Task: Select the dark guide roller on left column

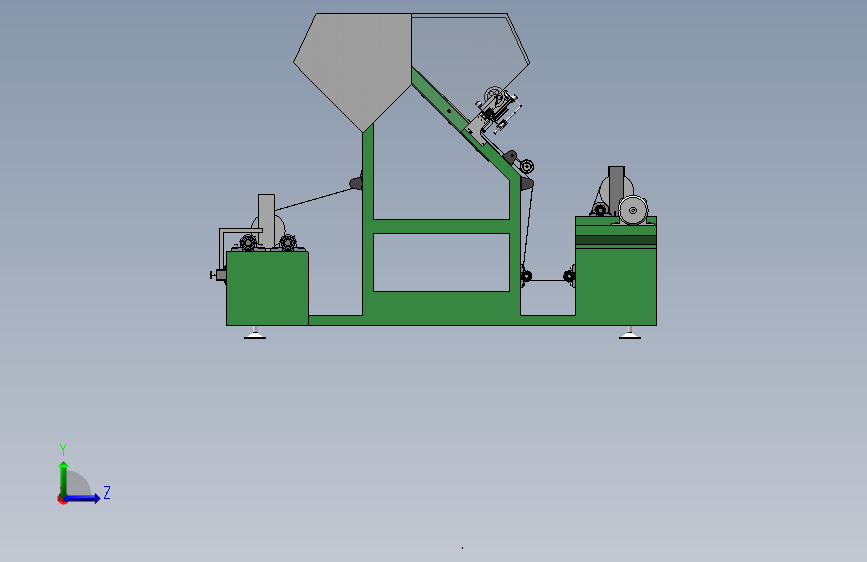Action: (x=356, y=183)
